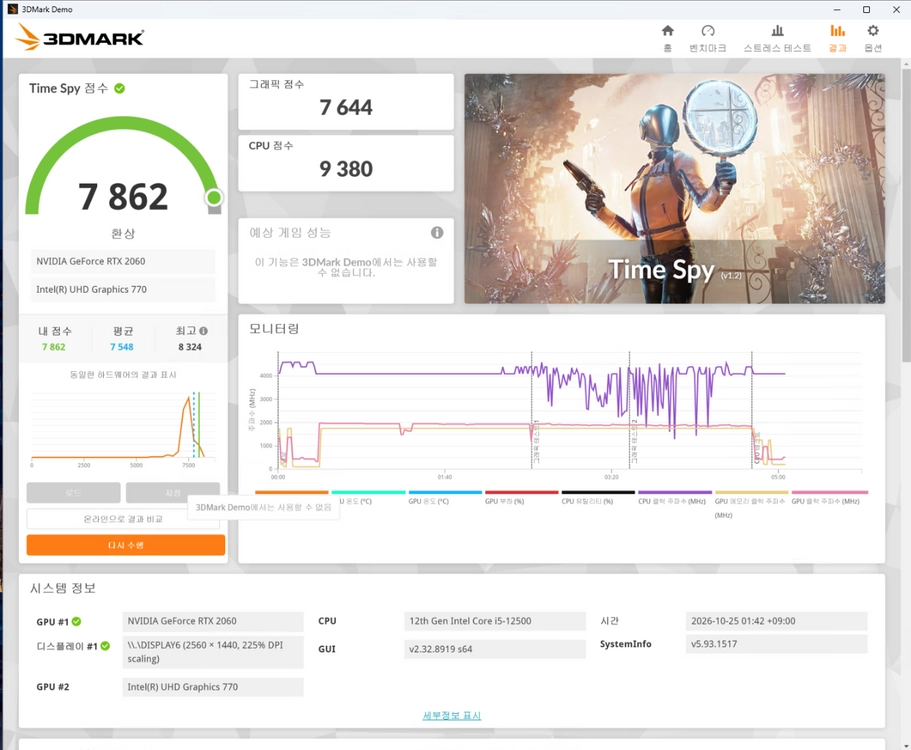The width and height of the screenshot is (911, 750).
Task: Click the 평균 average value 7 548
Action: (x=122, y=347)
